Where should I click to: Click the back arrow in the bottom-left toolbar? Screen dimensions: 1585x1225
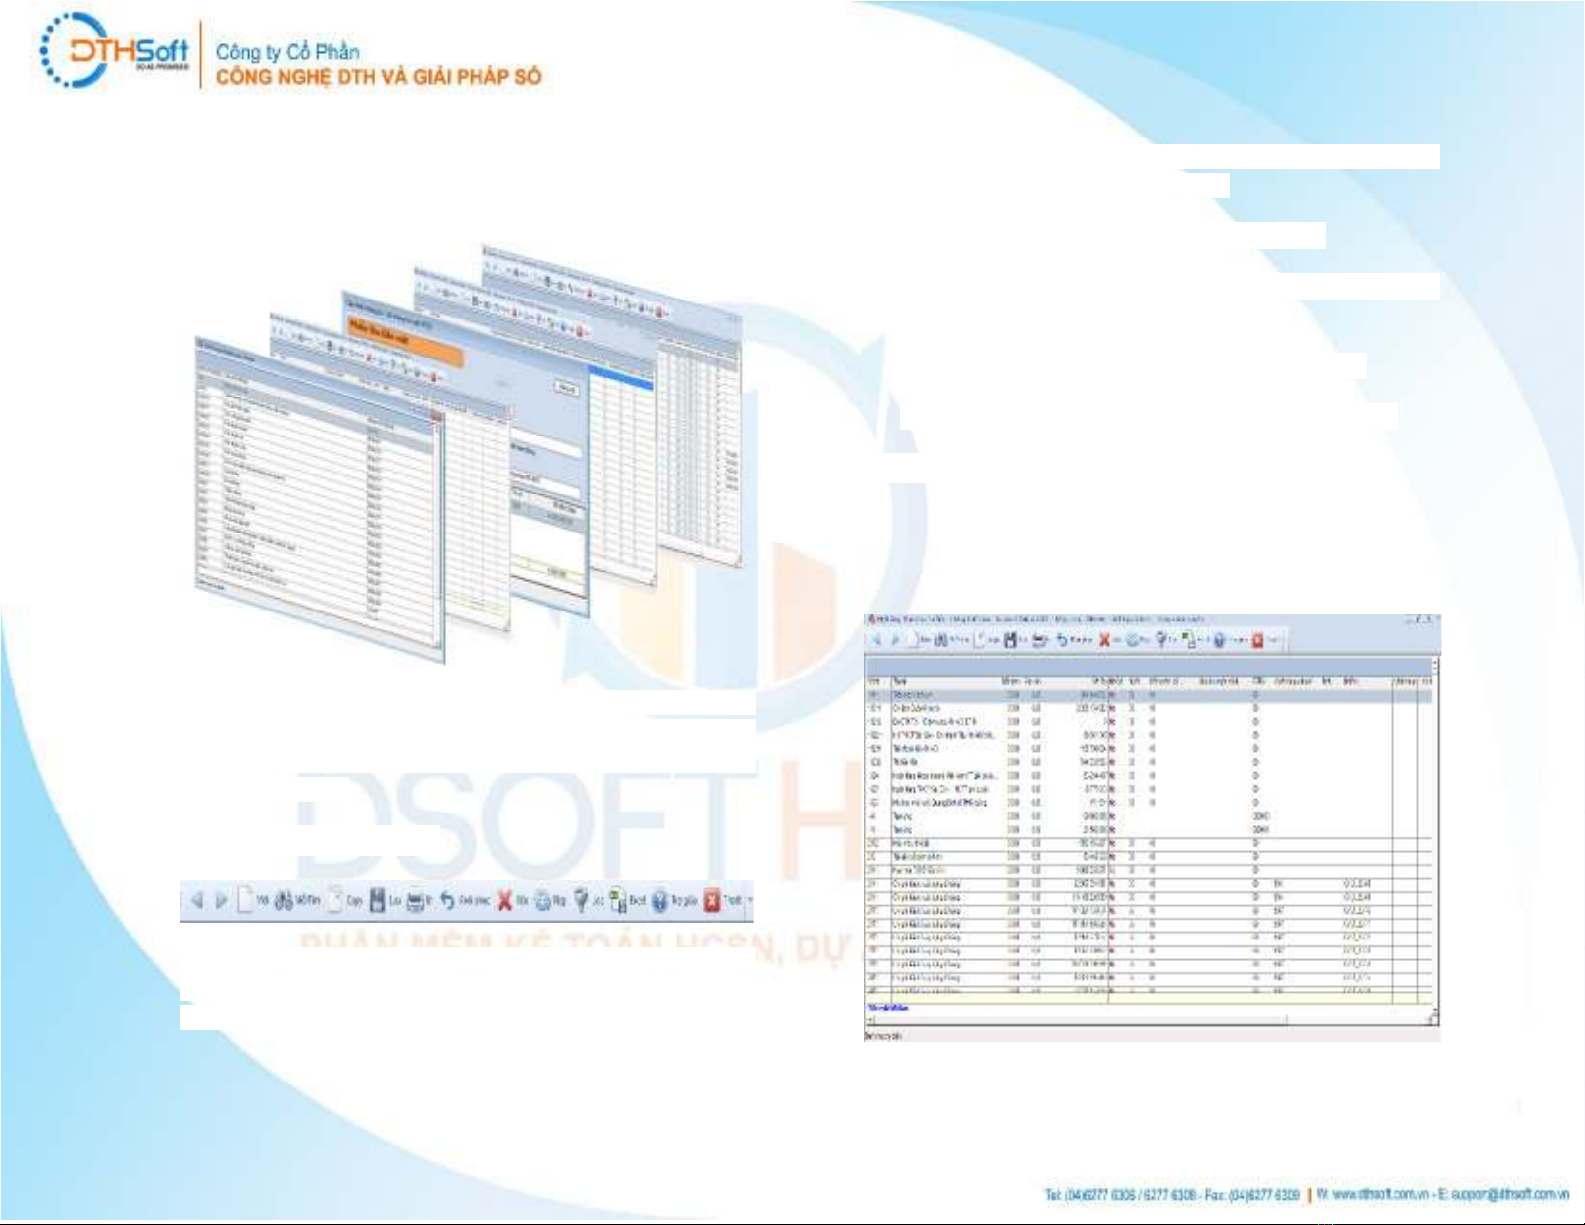197,901
